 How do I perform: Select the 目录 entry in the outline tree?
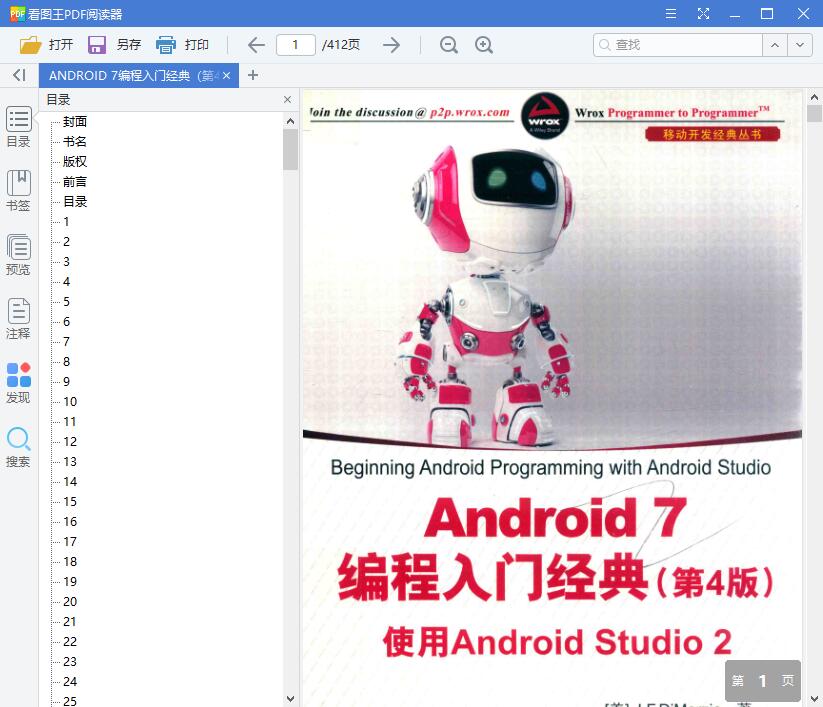coord(75,202)
